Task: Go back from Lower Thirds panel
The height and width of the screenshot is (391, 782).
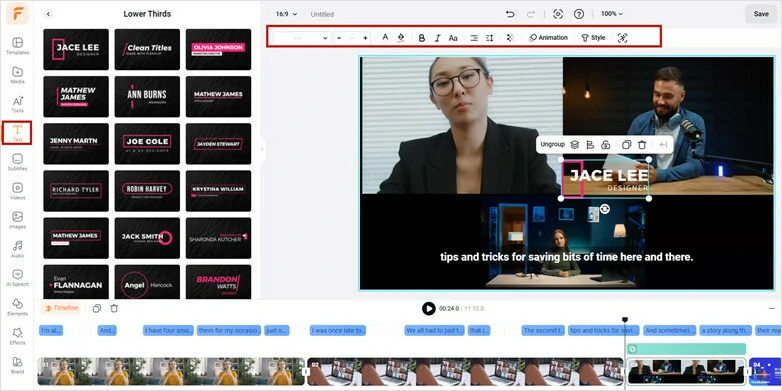Action: pyautogui.click(x=48, y=14)
